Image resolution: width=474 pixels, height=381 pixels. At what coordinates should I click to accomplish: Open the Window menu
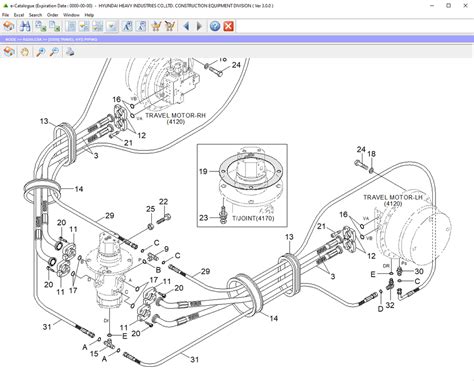click(x=71, y=15)
